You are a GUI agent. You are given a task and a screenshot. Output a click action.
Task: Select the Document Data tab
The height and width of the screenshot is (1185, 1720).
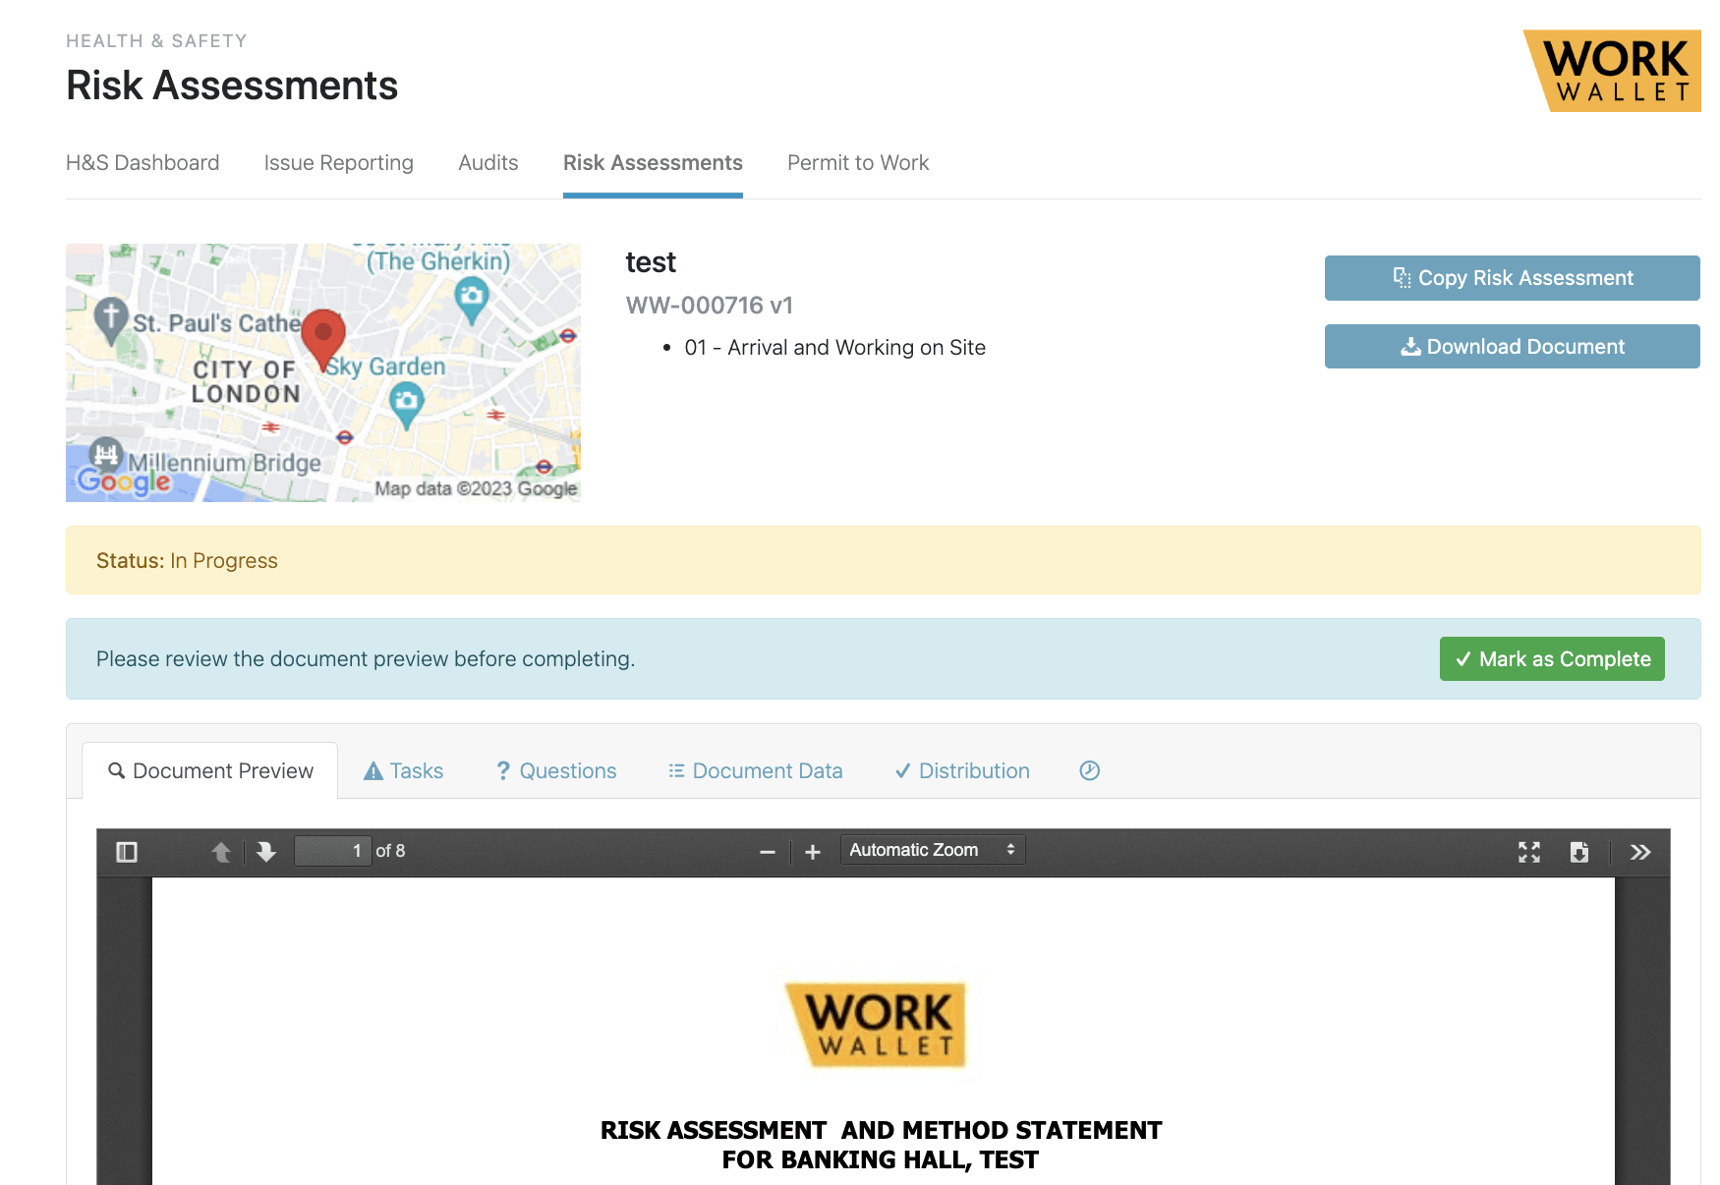click(755, 771)
